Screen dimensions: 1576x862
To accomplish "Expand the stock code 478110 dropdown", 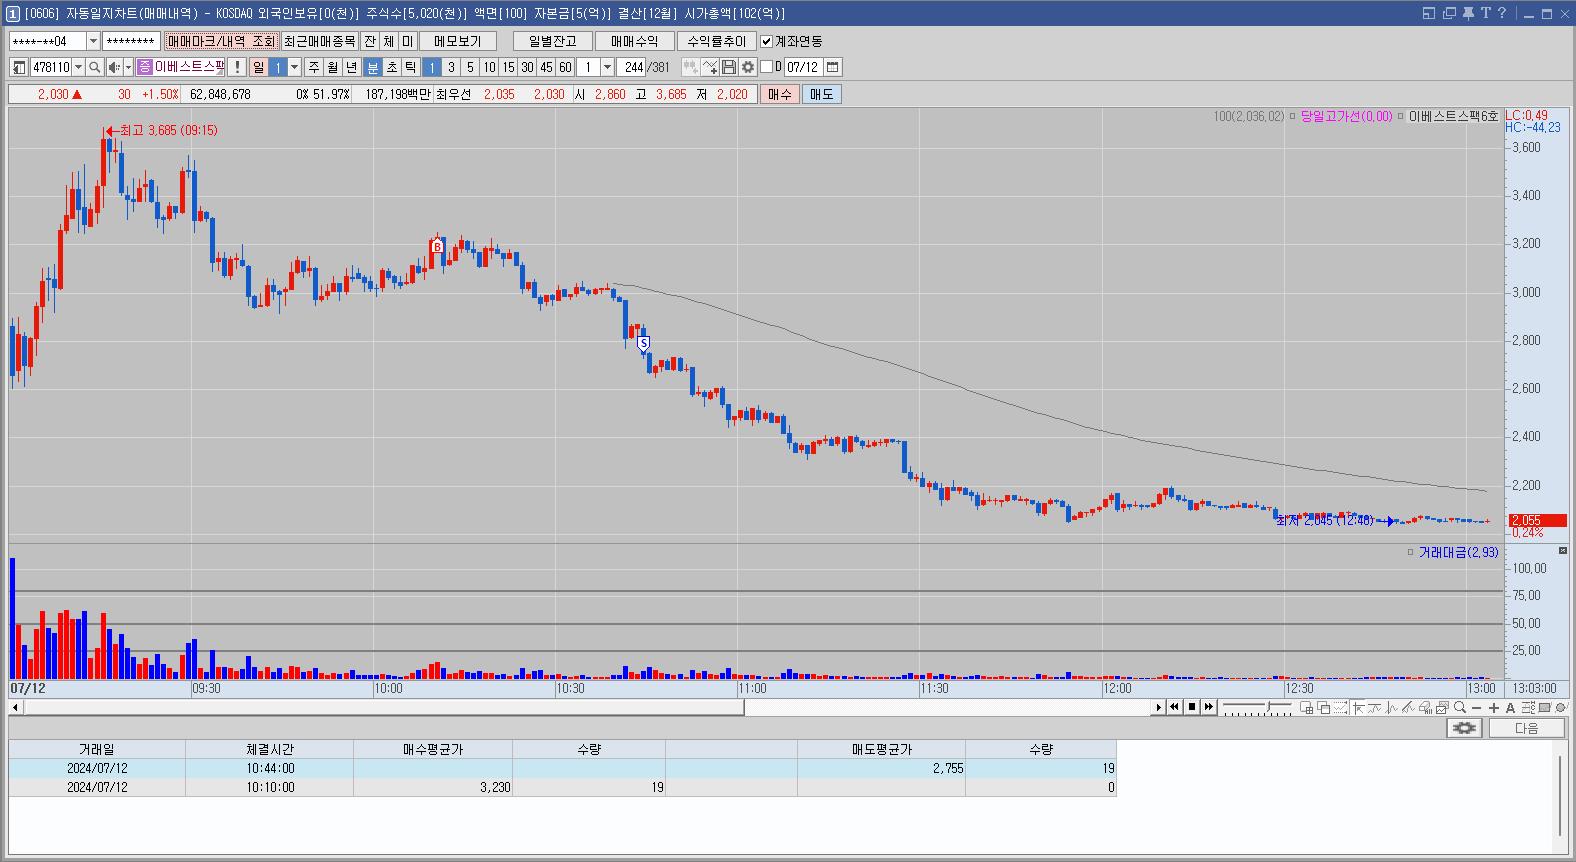I will click(x=78, y=67).
